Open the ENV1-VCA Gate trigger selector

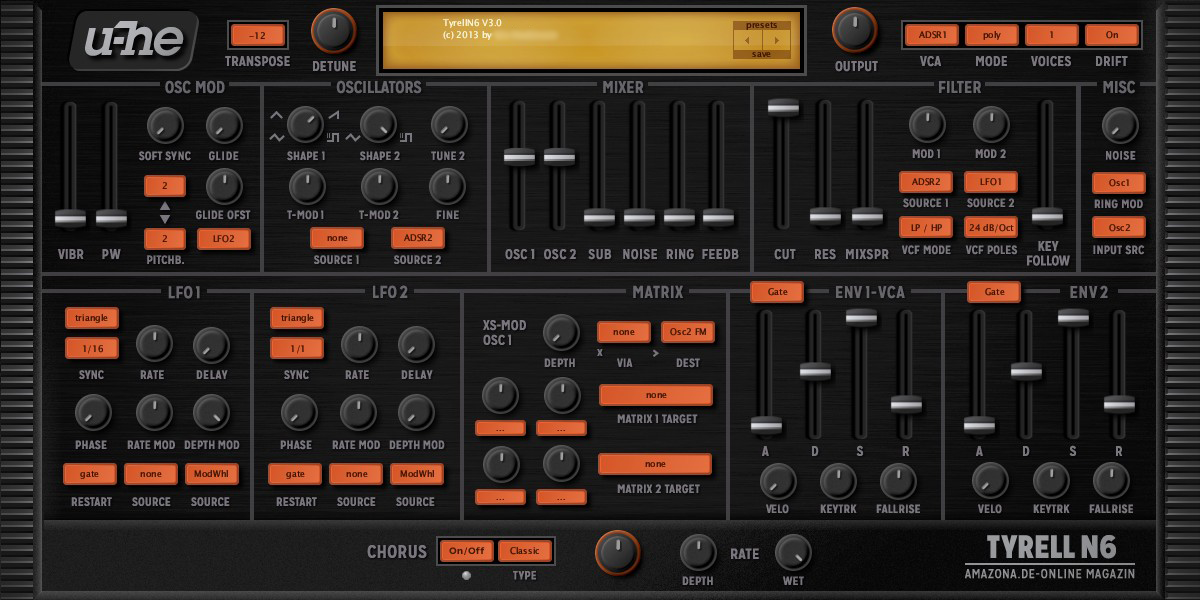point(777,292)
